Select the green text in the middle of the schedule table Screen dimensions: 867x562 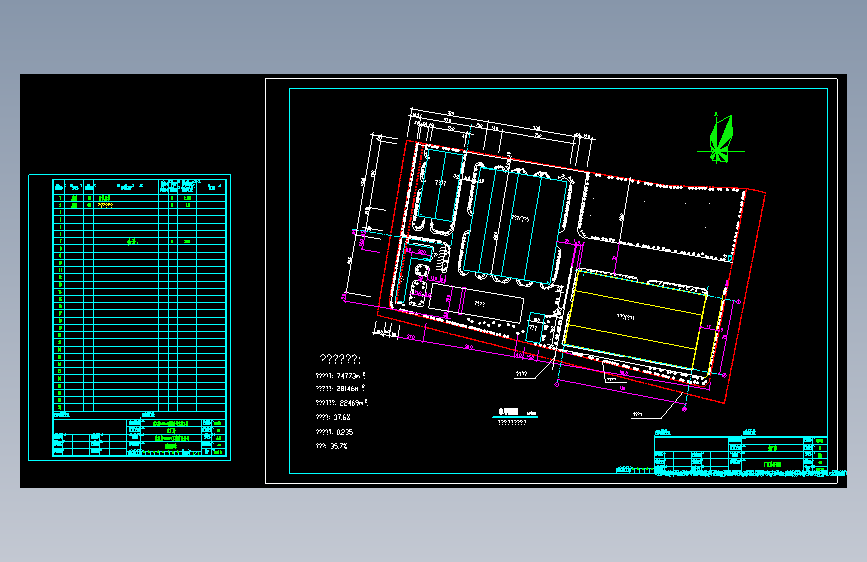[132, 242]
